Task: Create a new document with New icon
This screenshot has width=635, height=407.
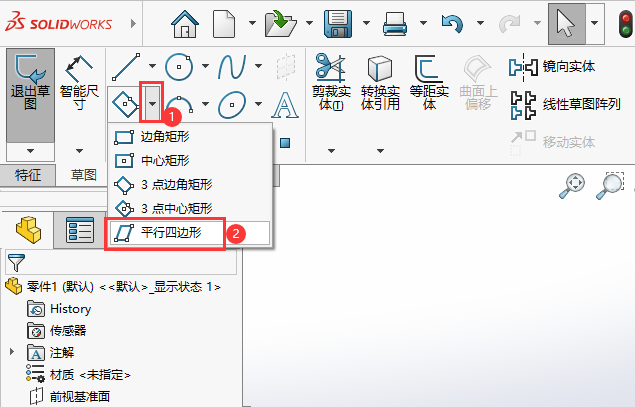Action: [x=224, y=24]
